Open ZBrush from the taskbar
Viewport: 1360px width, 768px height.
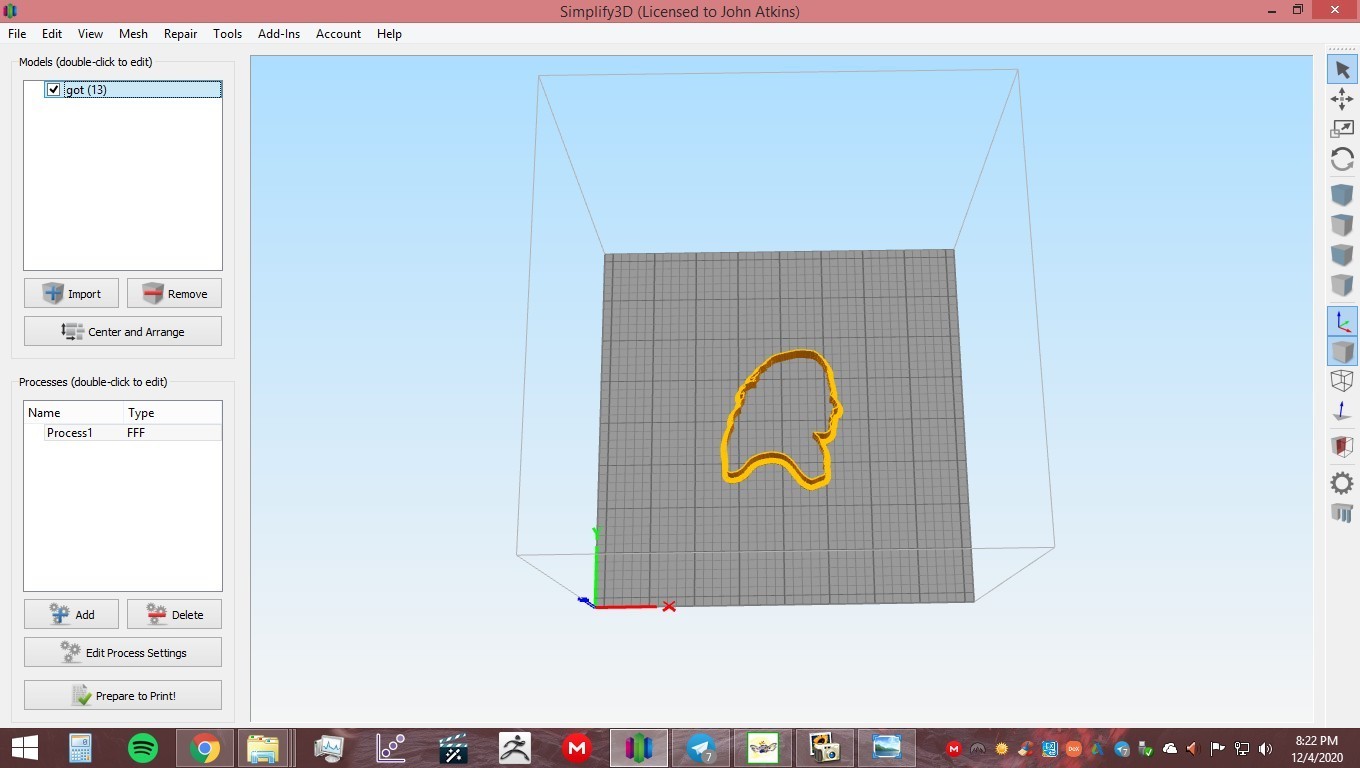click(514, 748)
